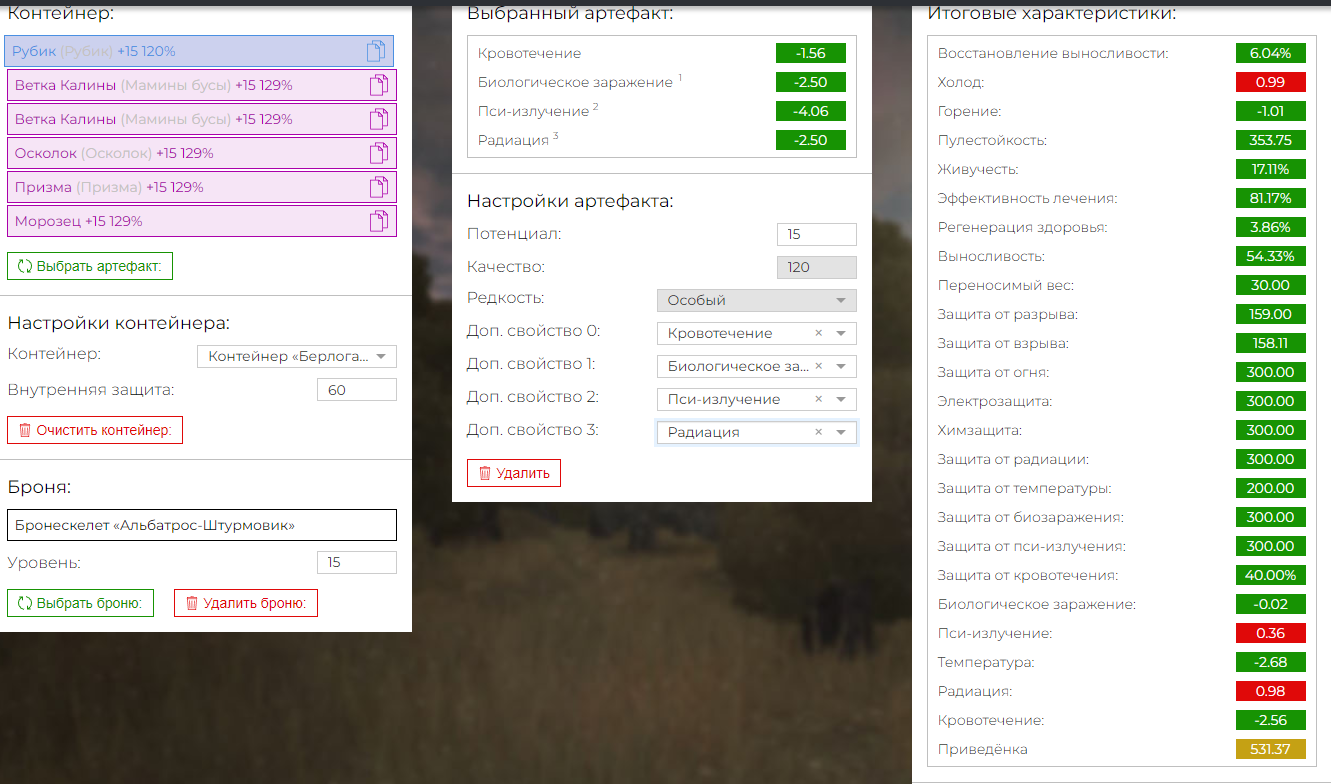The width and height of the screenshot is (1331, 784).
Task: Click copy icon on Осколок row
Action: pos(379,153)
